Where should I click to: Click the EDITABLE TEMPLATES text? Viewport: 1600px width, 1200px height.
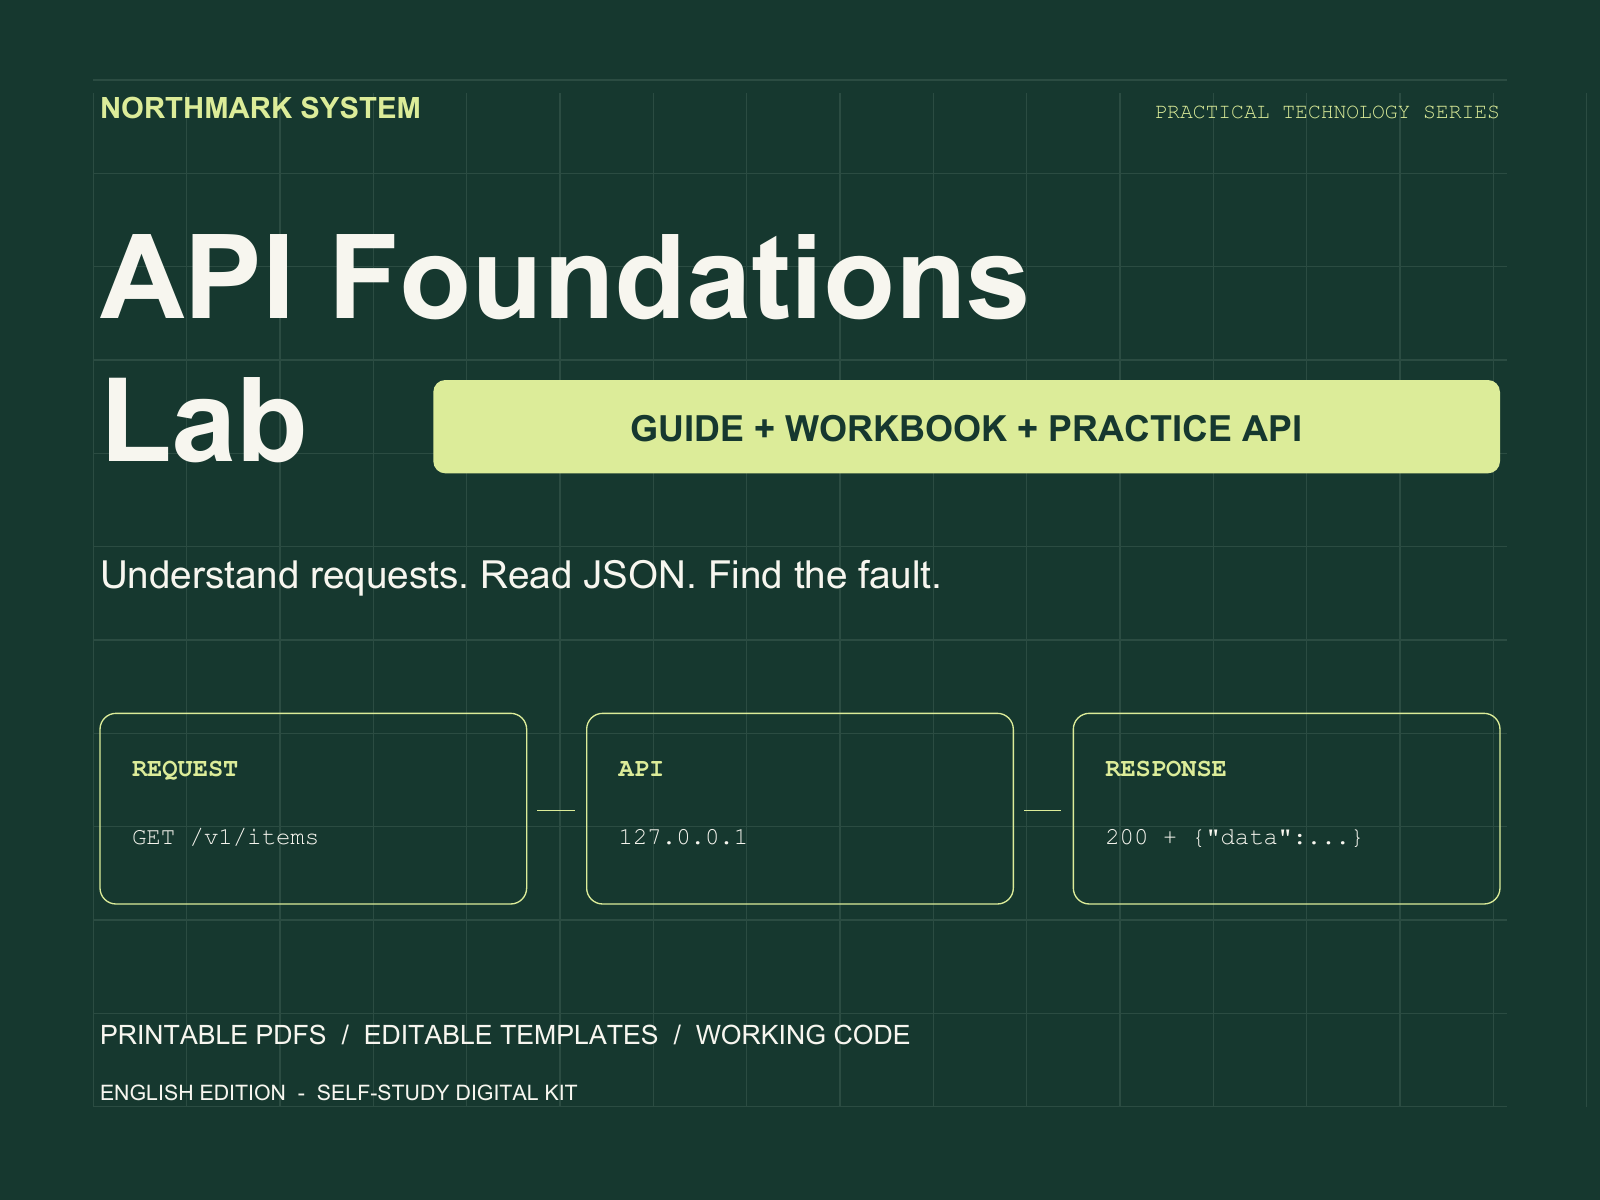(511, 1035)
